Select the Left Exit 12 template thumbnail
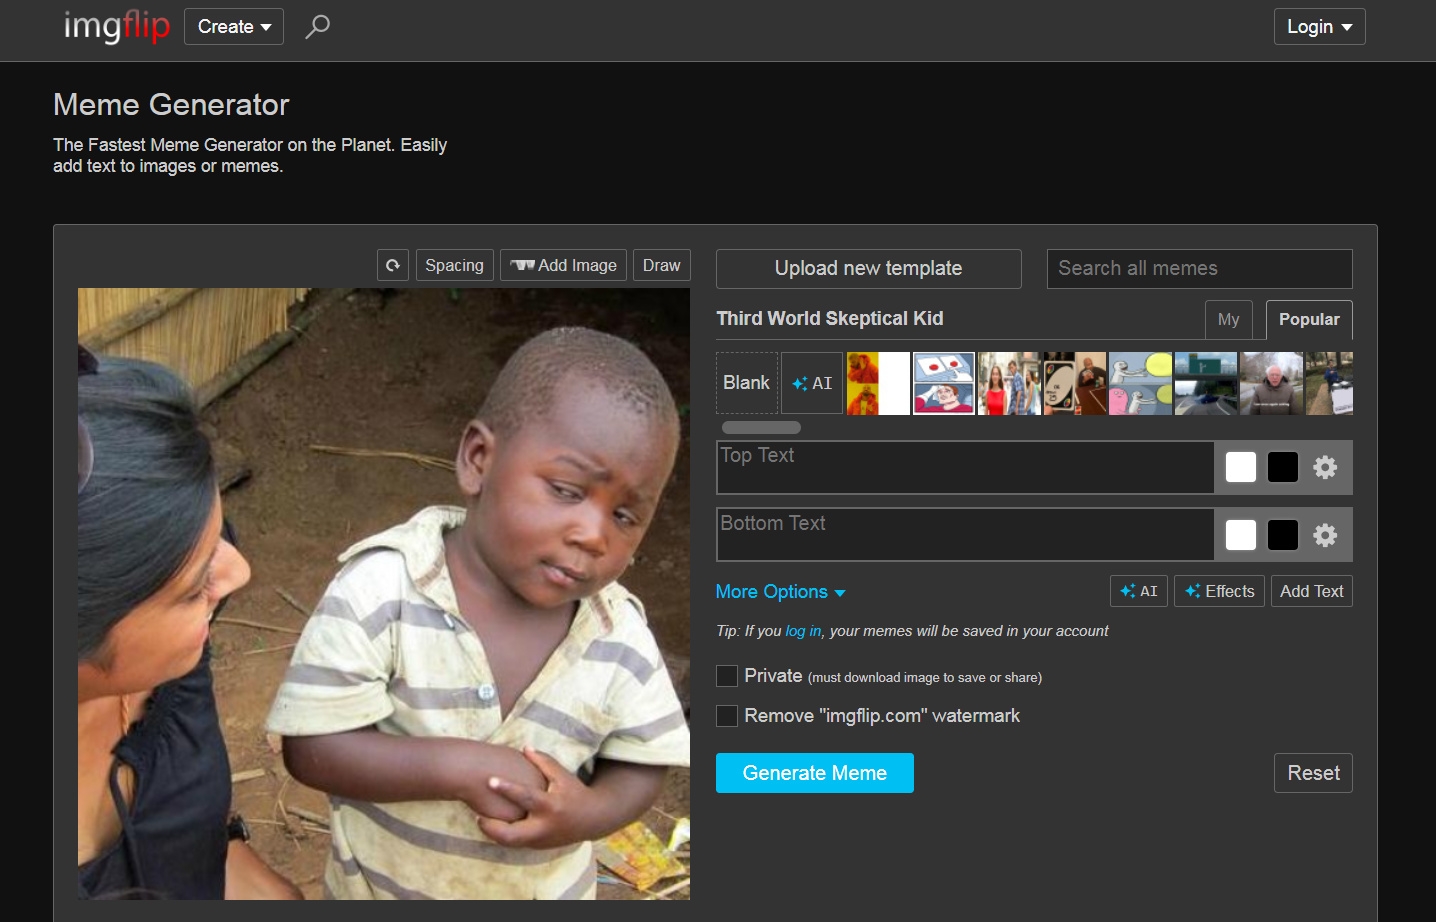 click(x=1206, y=383)
